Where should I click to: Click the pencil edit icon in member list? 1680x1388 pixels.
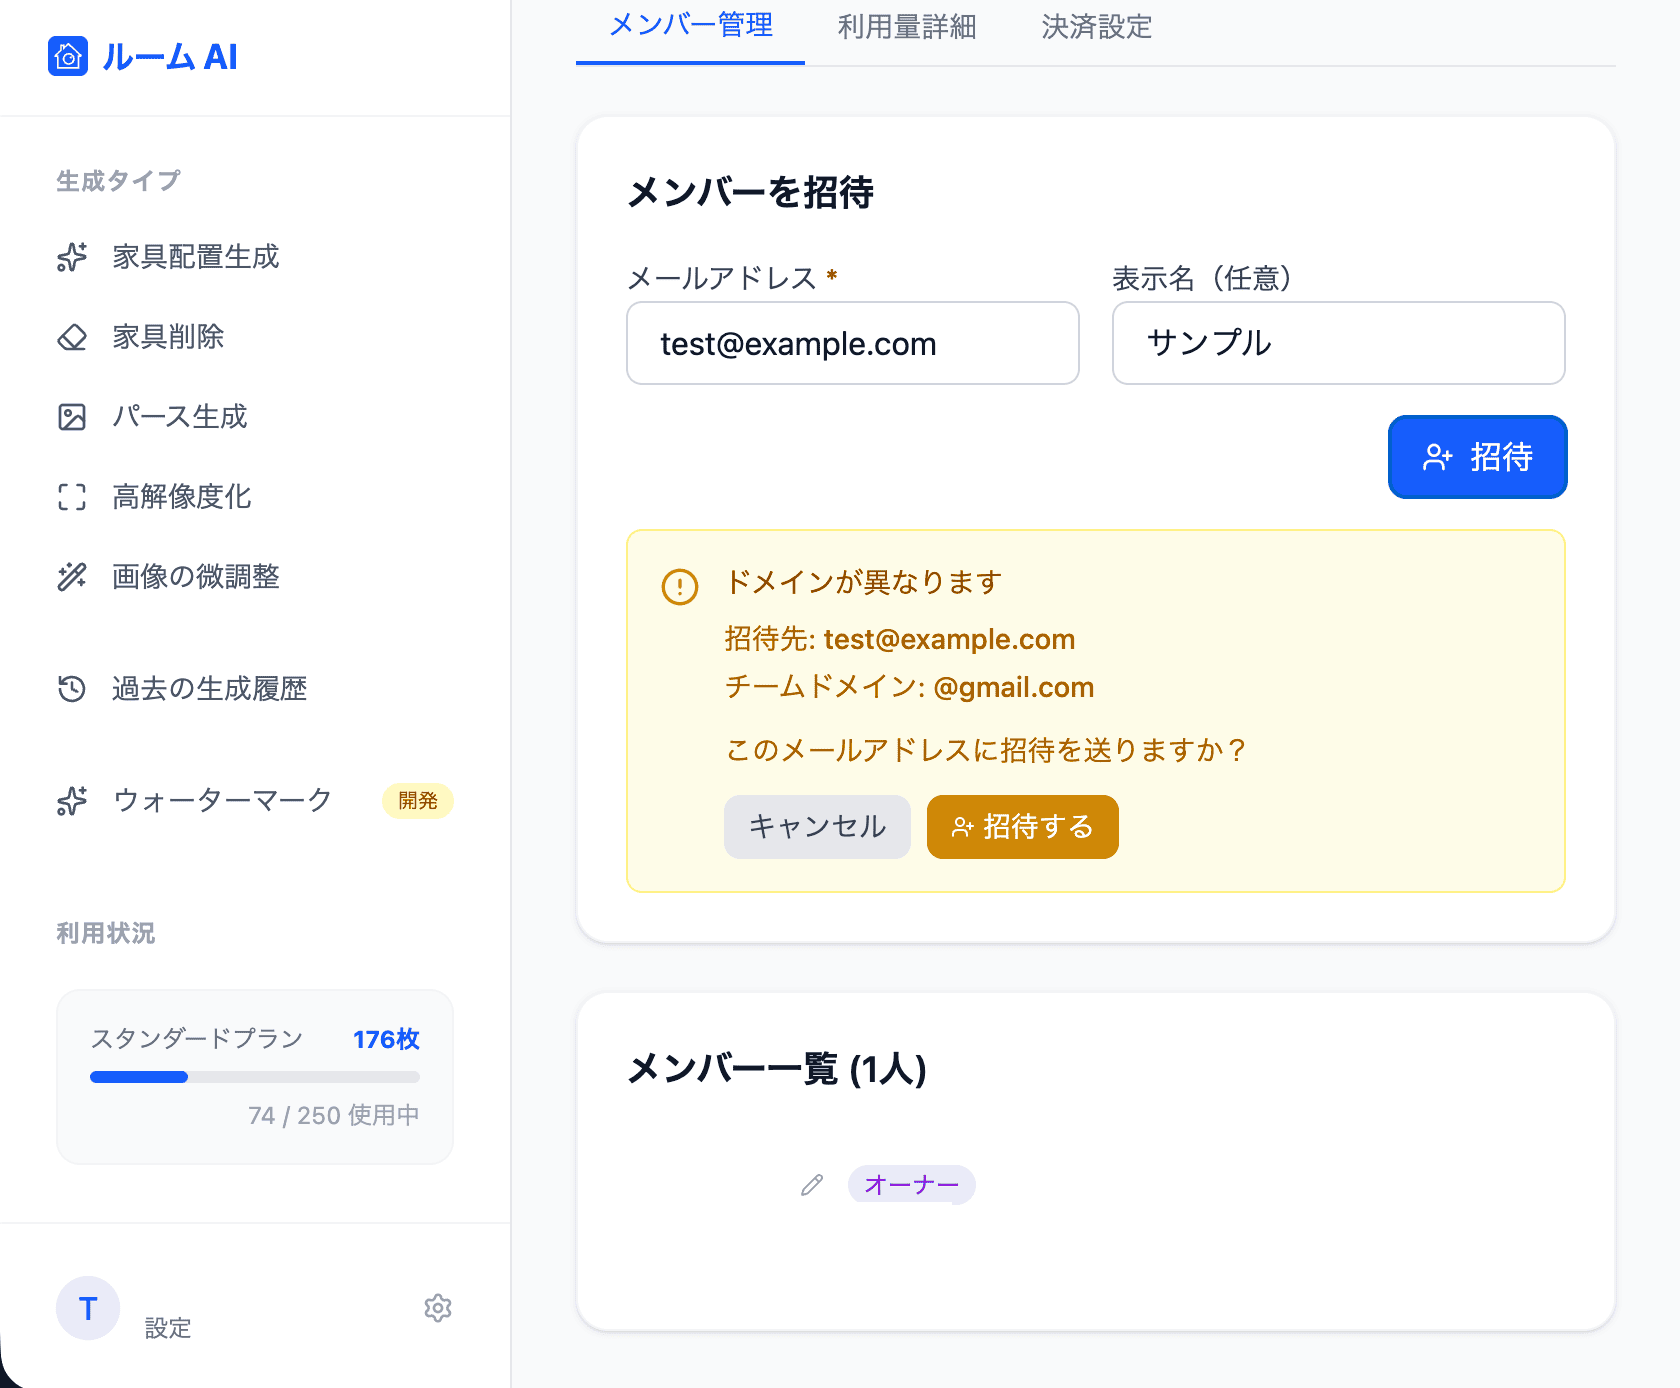[x=812, y=1185]
